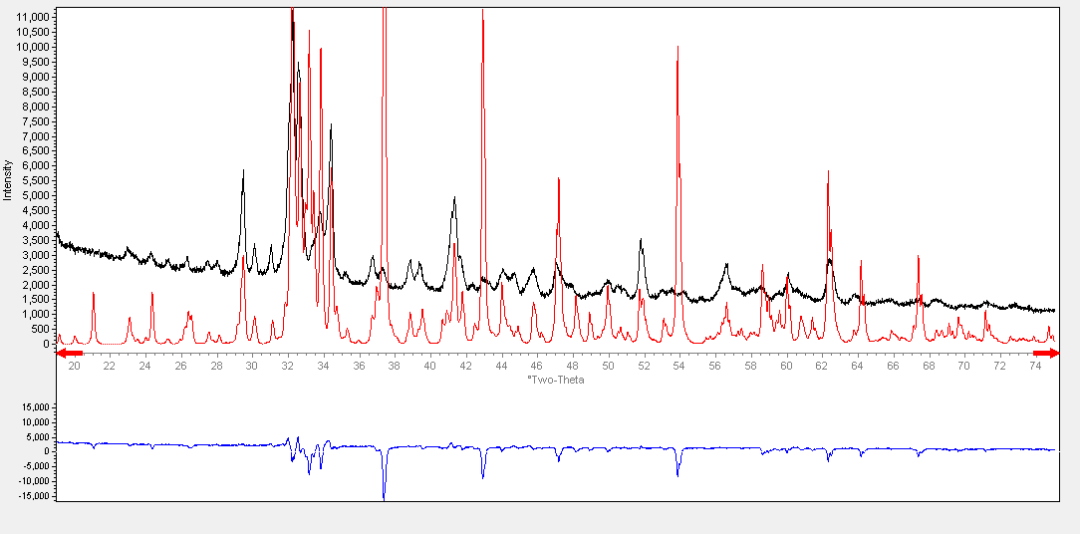This screenshot has width=1080, height=534.
Task: Click the Intensity y-axis label
Action: [8, 180]
